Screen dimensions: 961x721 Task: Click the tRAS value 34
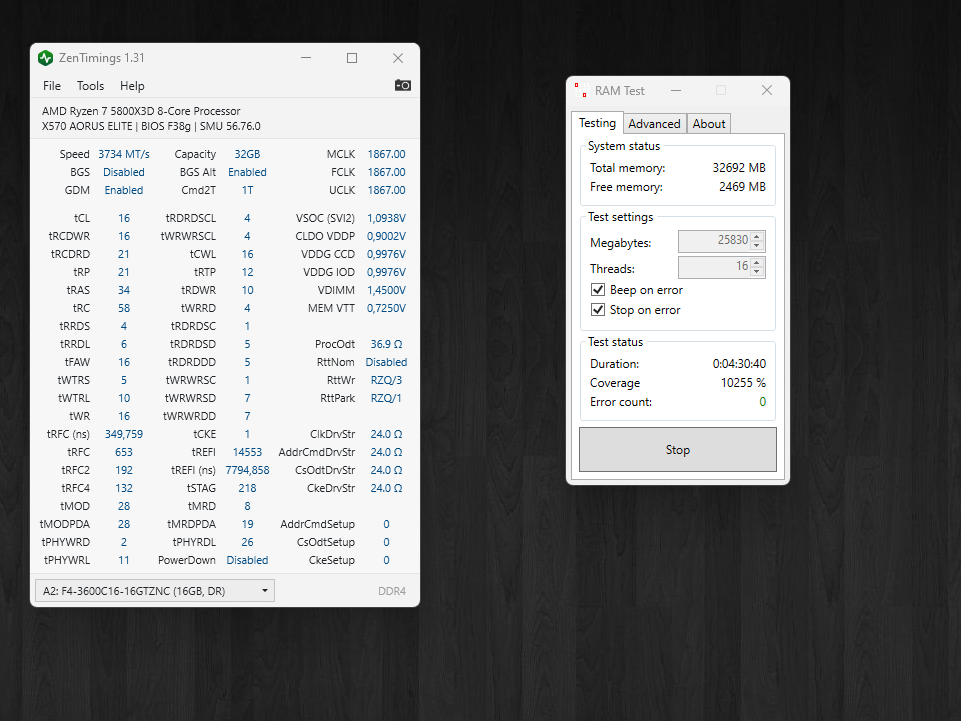click(x=124, y=290)
